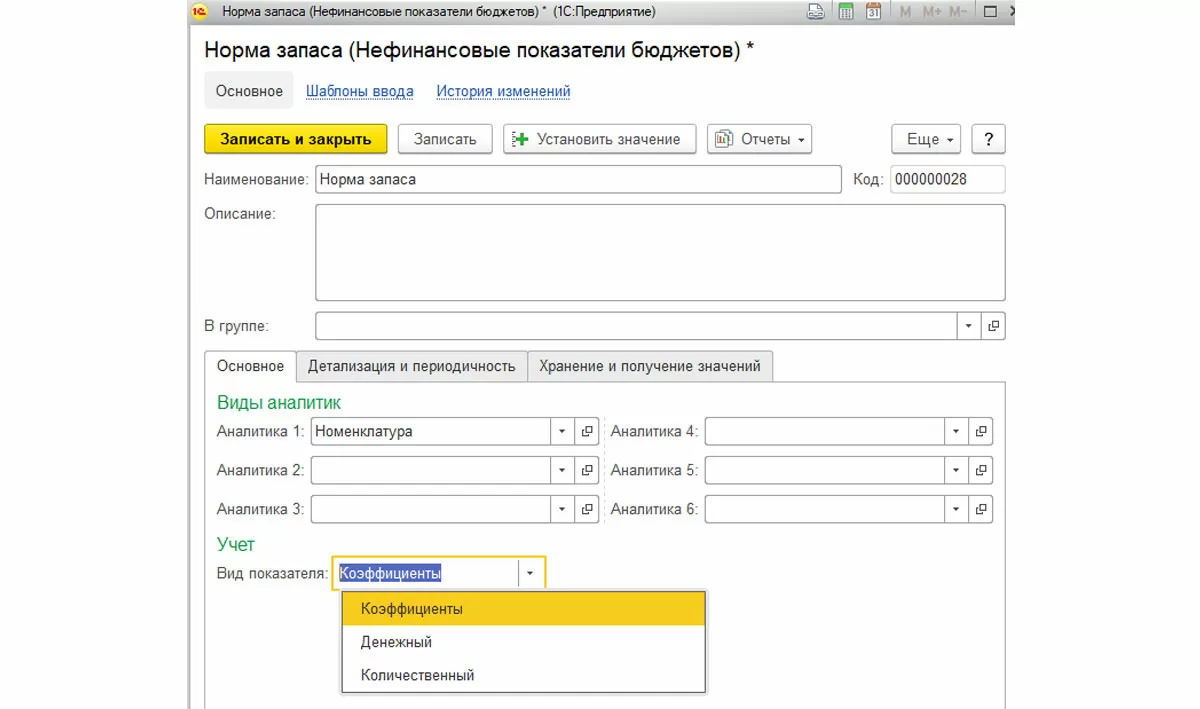Expand the Аналитика 5 dropdown arrow
The height and width of the screenshot is (709, 1200).
pos(957,470)
